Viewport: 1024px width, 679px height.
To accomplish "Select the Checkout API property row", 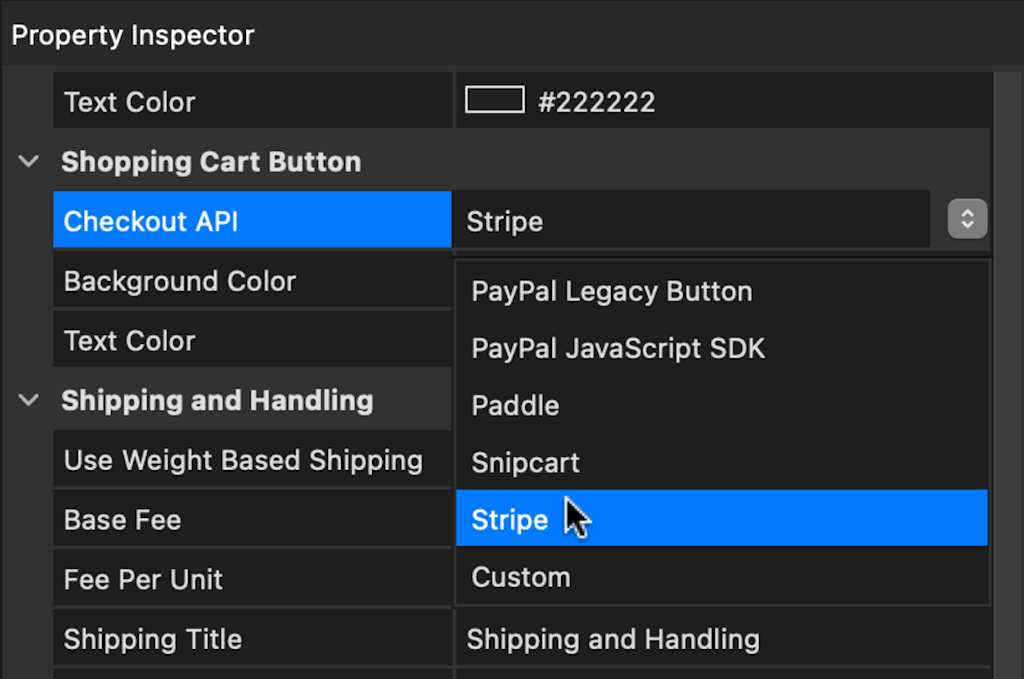I will coord(252,220).
